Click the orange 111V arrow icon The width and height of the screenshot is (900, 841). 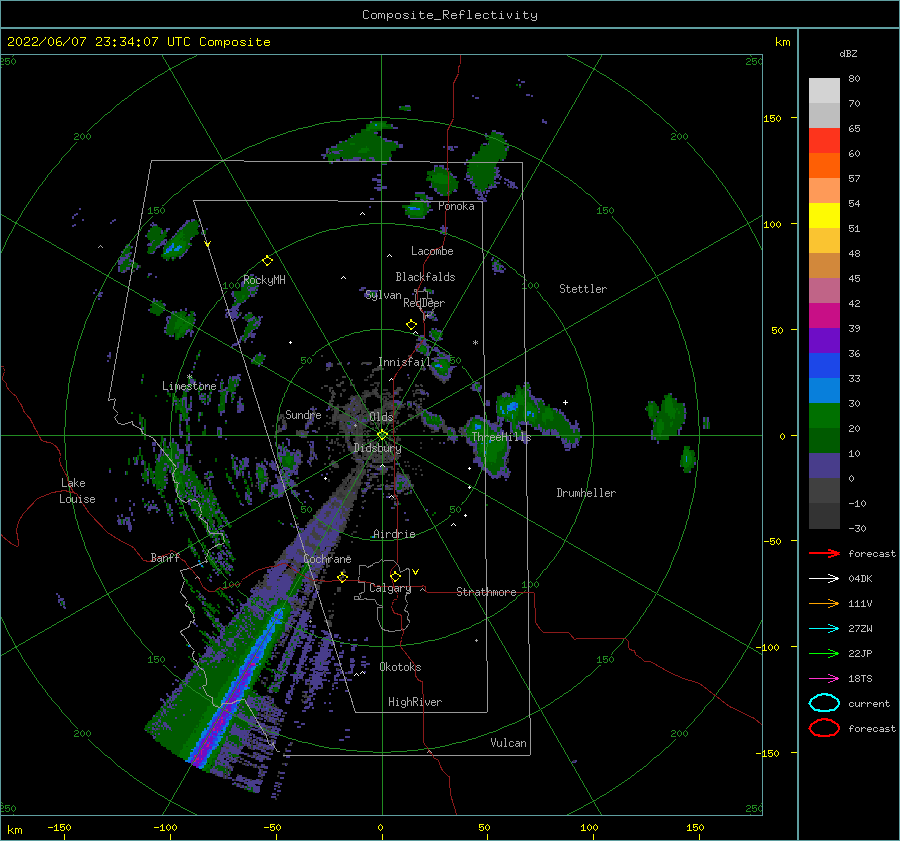[x=824, y=603]
